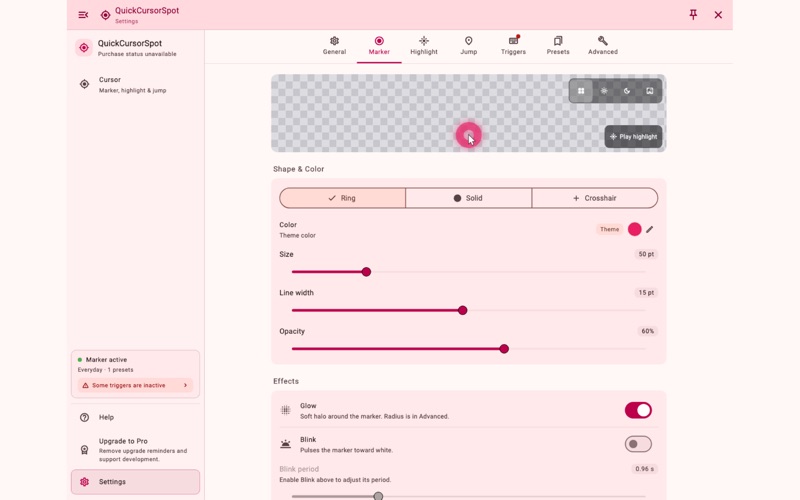
Task: Open the Jump tab
Action: [x=468, y=45]
